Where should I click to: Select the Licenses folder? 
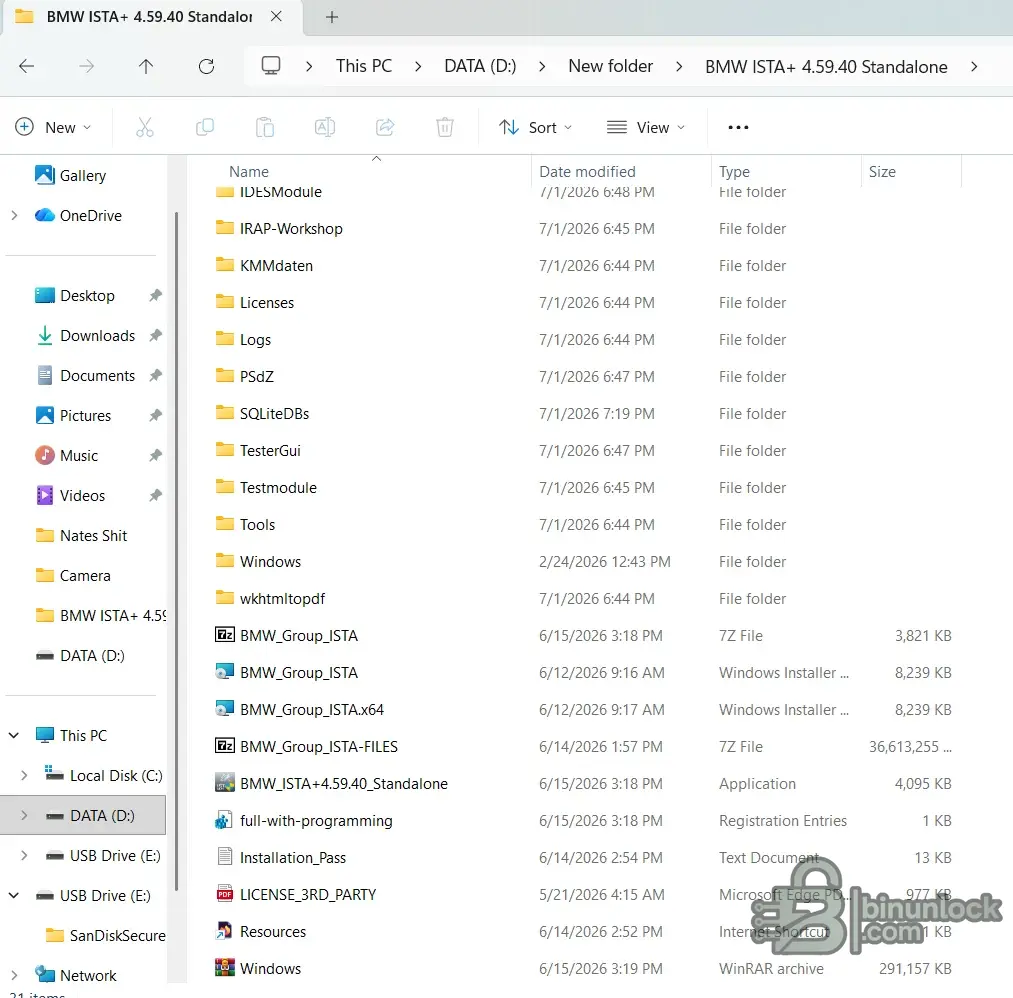pyautogui.click(x=266, y=302)
